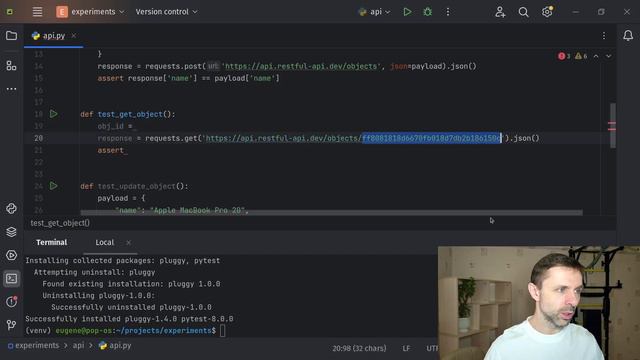Click the assert keyword on line 21
The height and width of the screenshot is (360, 640).
110,150
